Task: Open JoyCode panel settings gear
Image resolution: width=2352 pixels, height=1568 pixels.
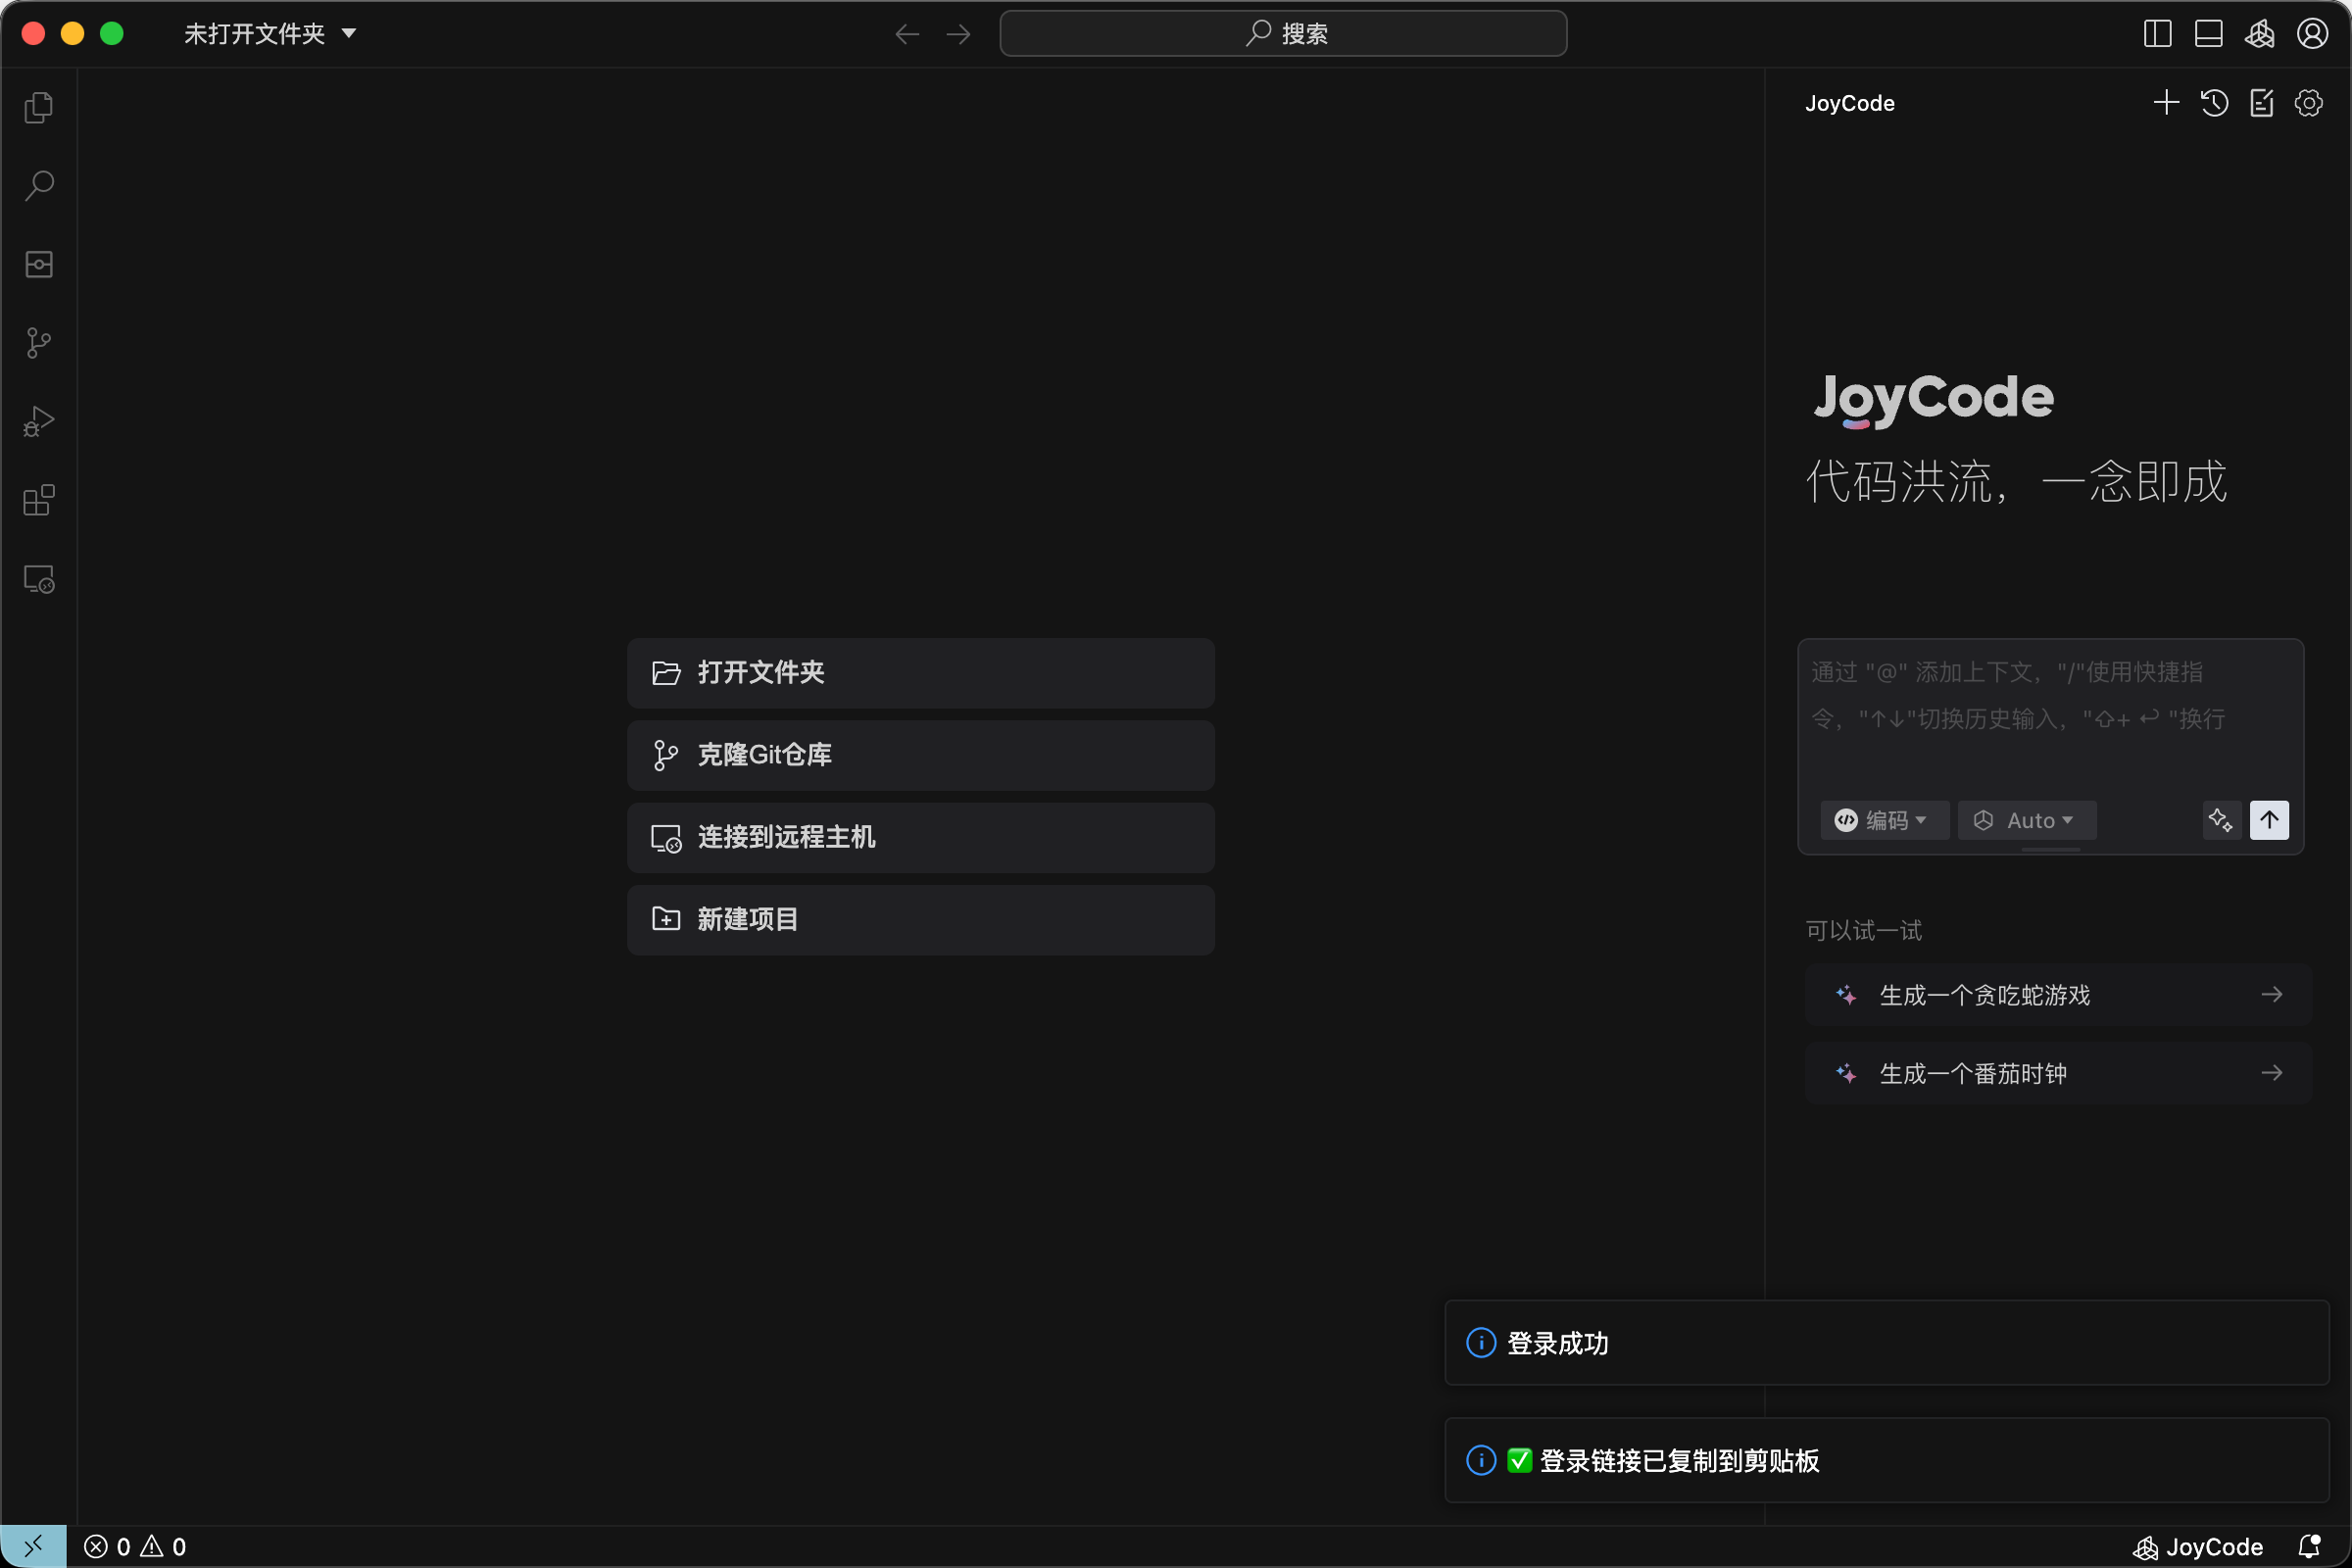Action: coord(2309,103)
